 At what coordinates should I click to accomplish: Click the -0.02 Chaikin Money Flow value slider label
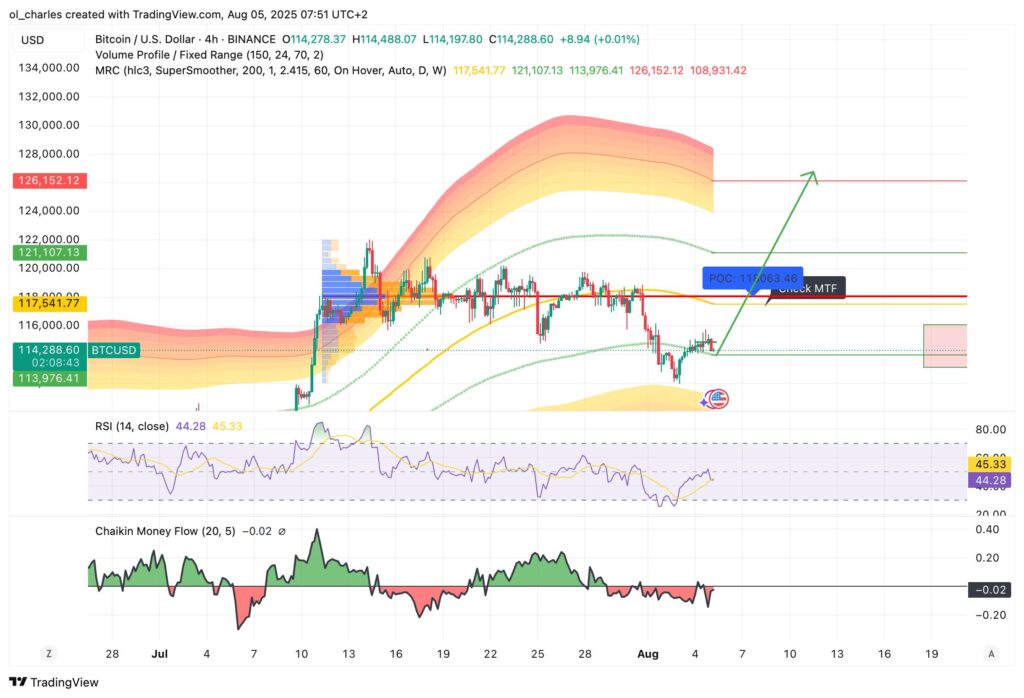click(988, 589)
